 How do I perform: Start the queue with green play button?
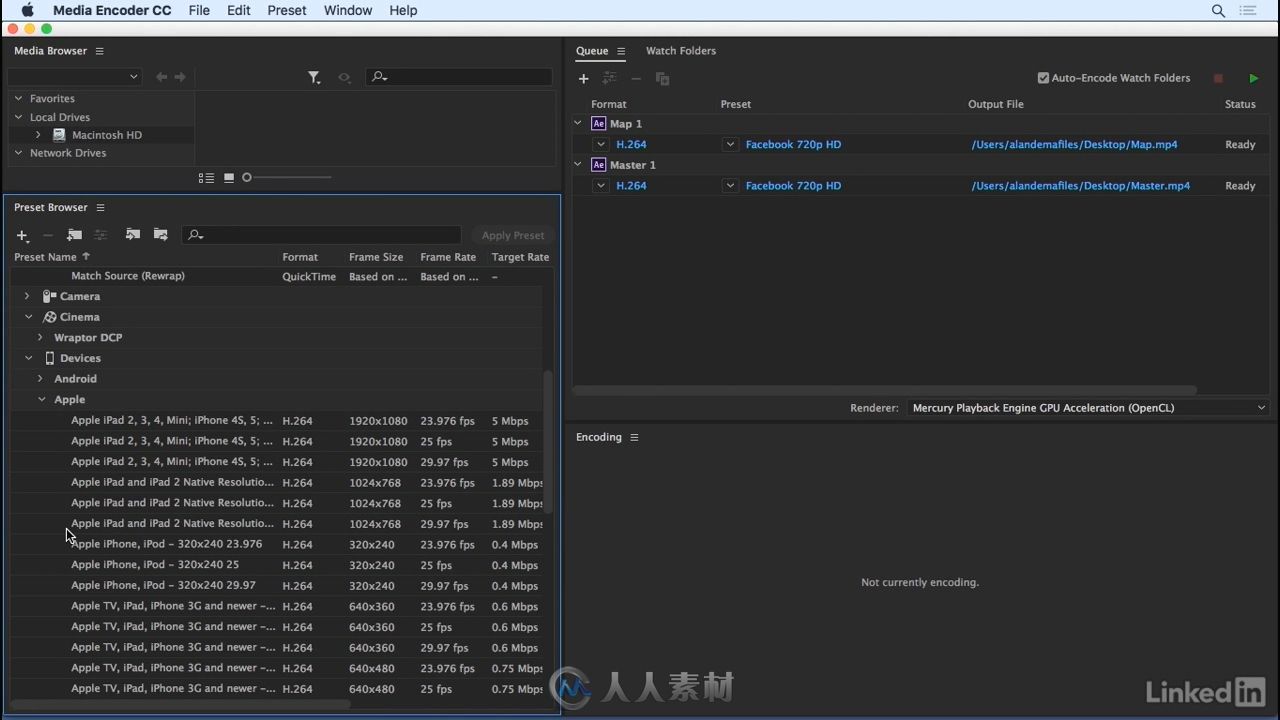(1254, 78)
